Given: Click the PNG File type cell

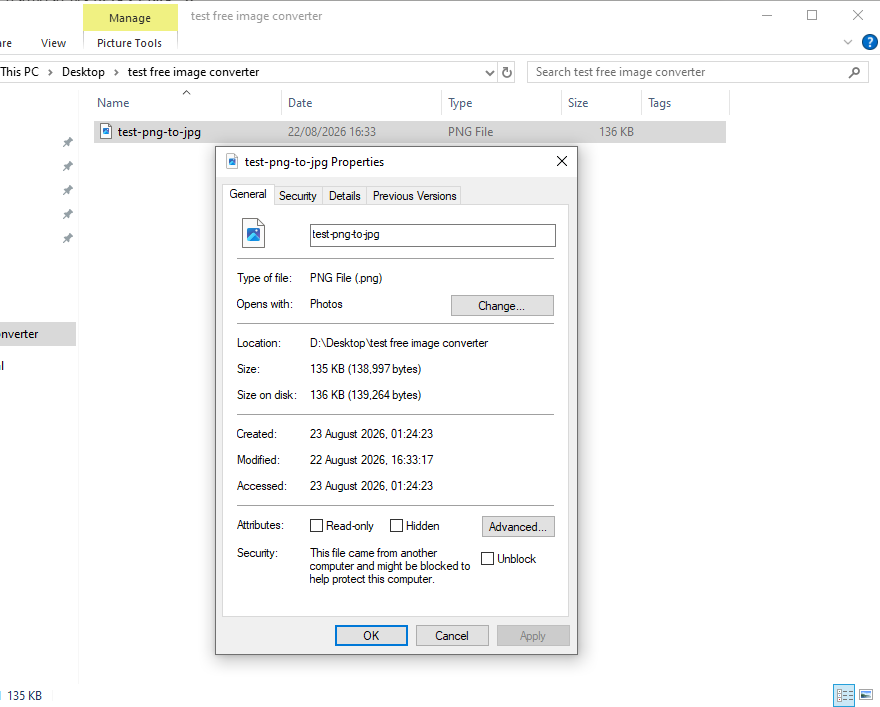Looking at the screenshot, I should click(x=470, y=132).
